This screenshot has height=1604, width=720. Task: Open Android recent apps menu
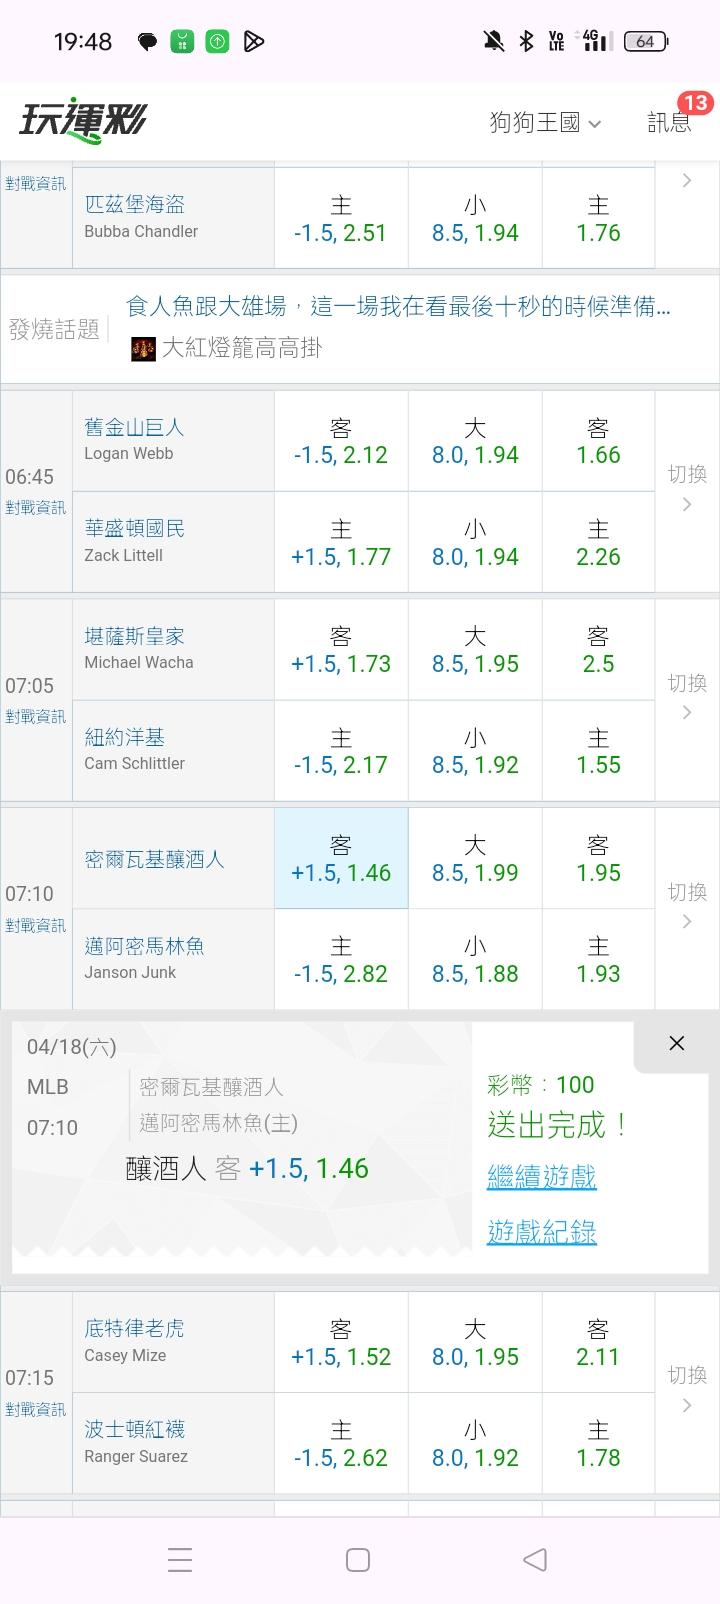(x=180, y=1559)
